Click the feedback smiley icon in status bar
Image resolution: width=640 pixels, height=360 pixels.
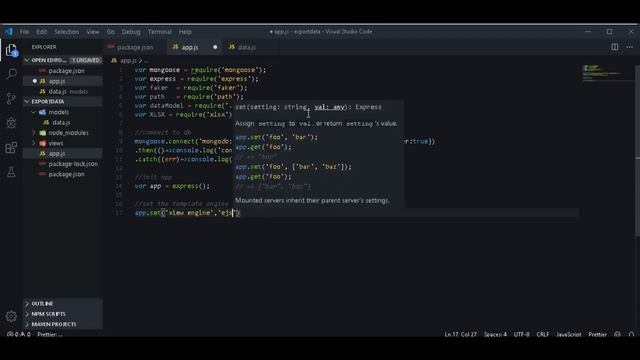click(617, 334)
